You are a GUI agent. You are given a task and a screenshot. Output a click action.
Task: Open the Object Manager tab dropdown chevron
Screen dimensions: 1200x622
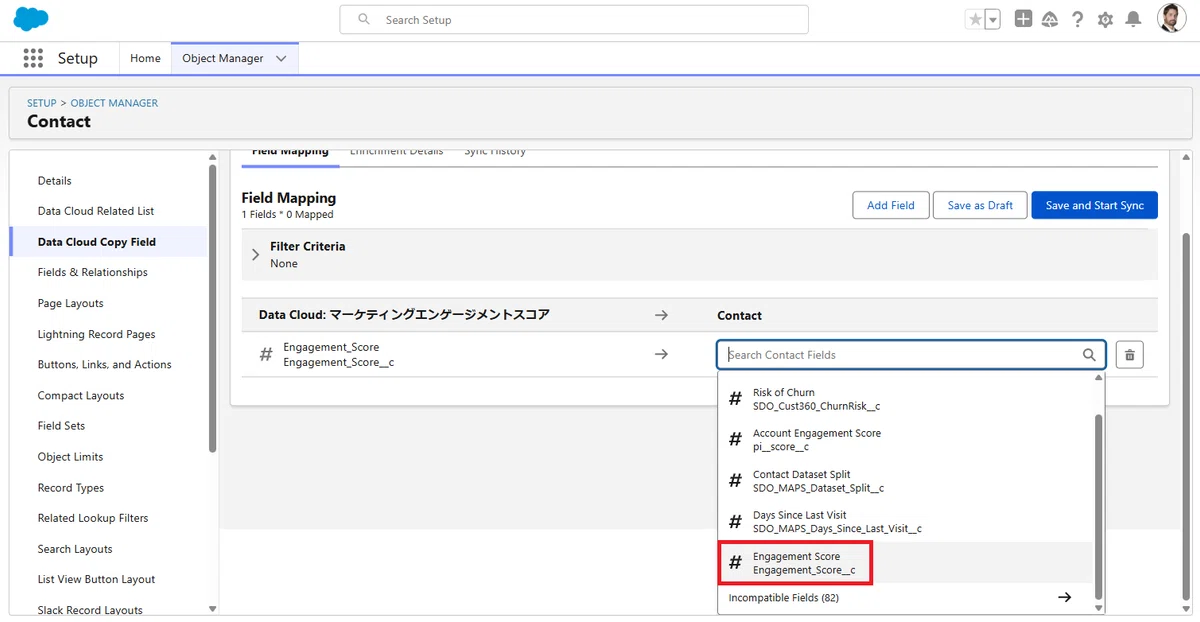pyautogui.click(x=281, y=58)
